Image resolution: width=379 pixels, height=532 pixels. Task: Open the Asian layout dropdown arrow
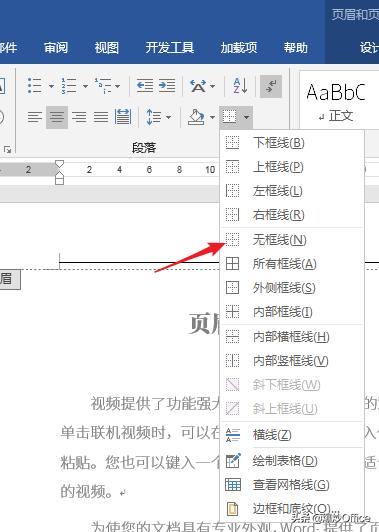pos(212,86)
